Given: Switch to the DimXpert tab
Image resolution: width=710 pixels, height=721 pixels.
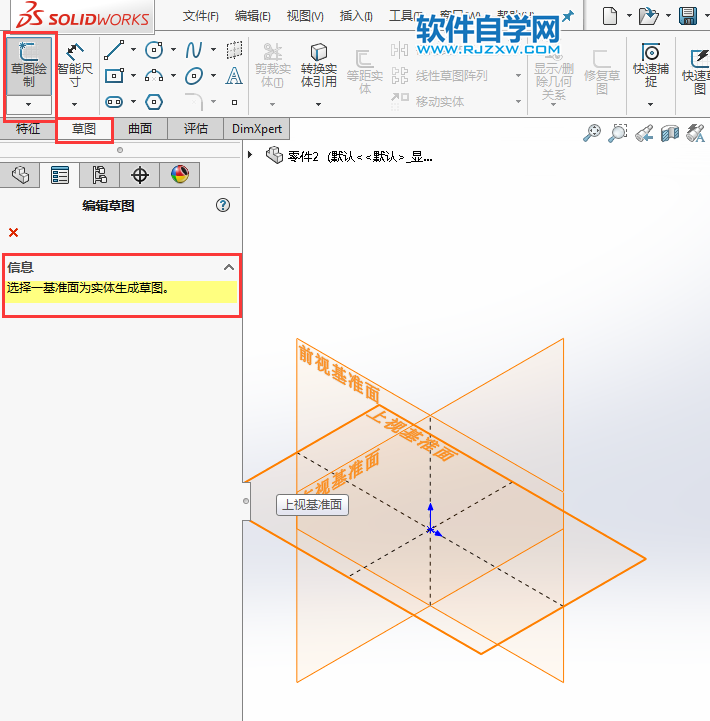Looking at the screenshot, I should [x=257, y=128].
